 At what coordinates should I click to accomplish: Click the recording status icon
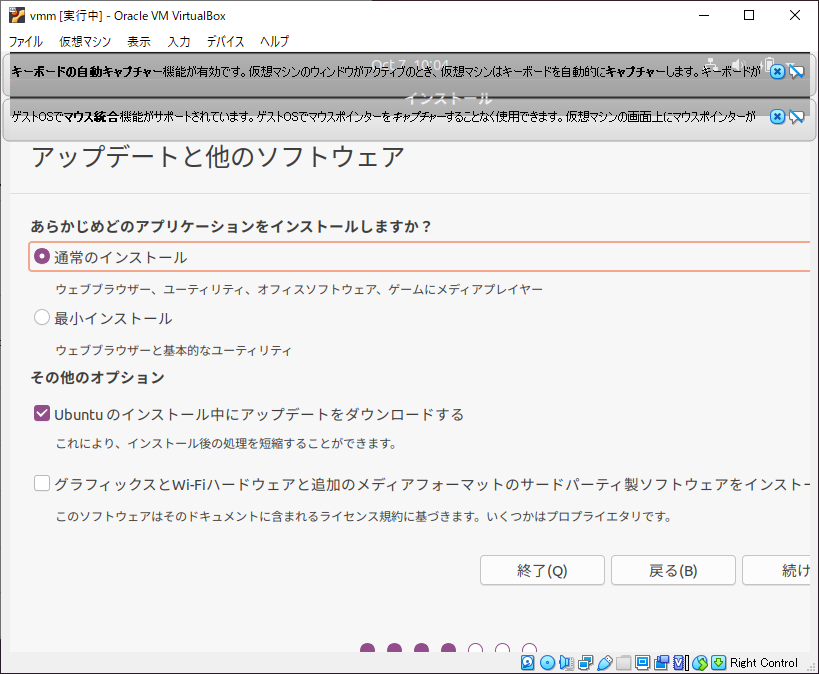pos(661,663)
